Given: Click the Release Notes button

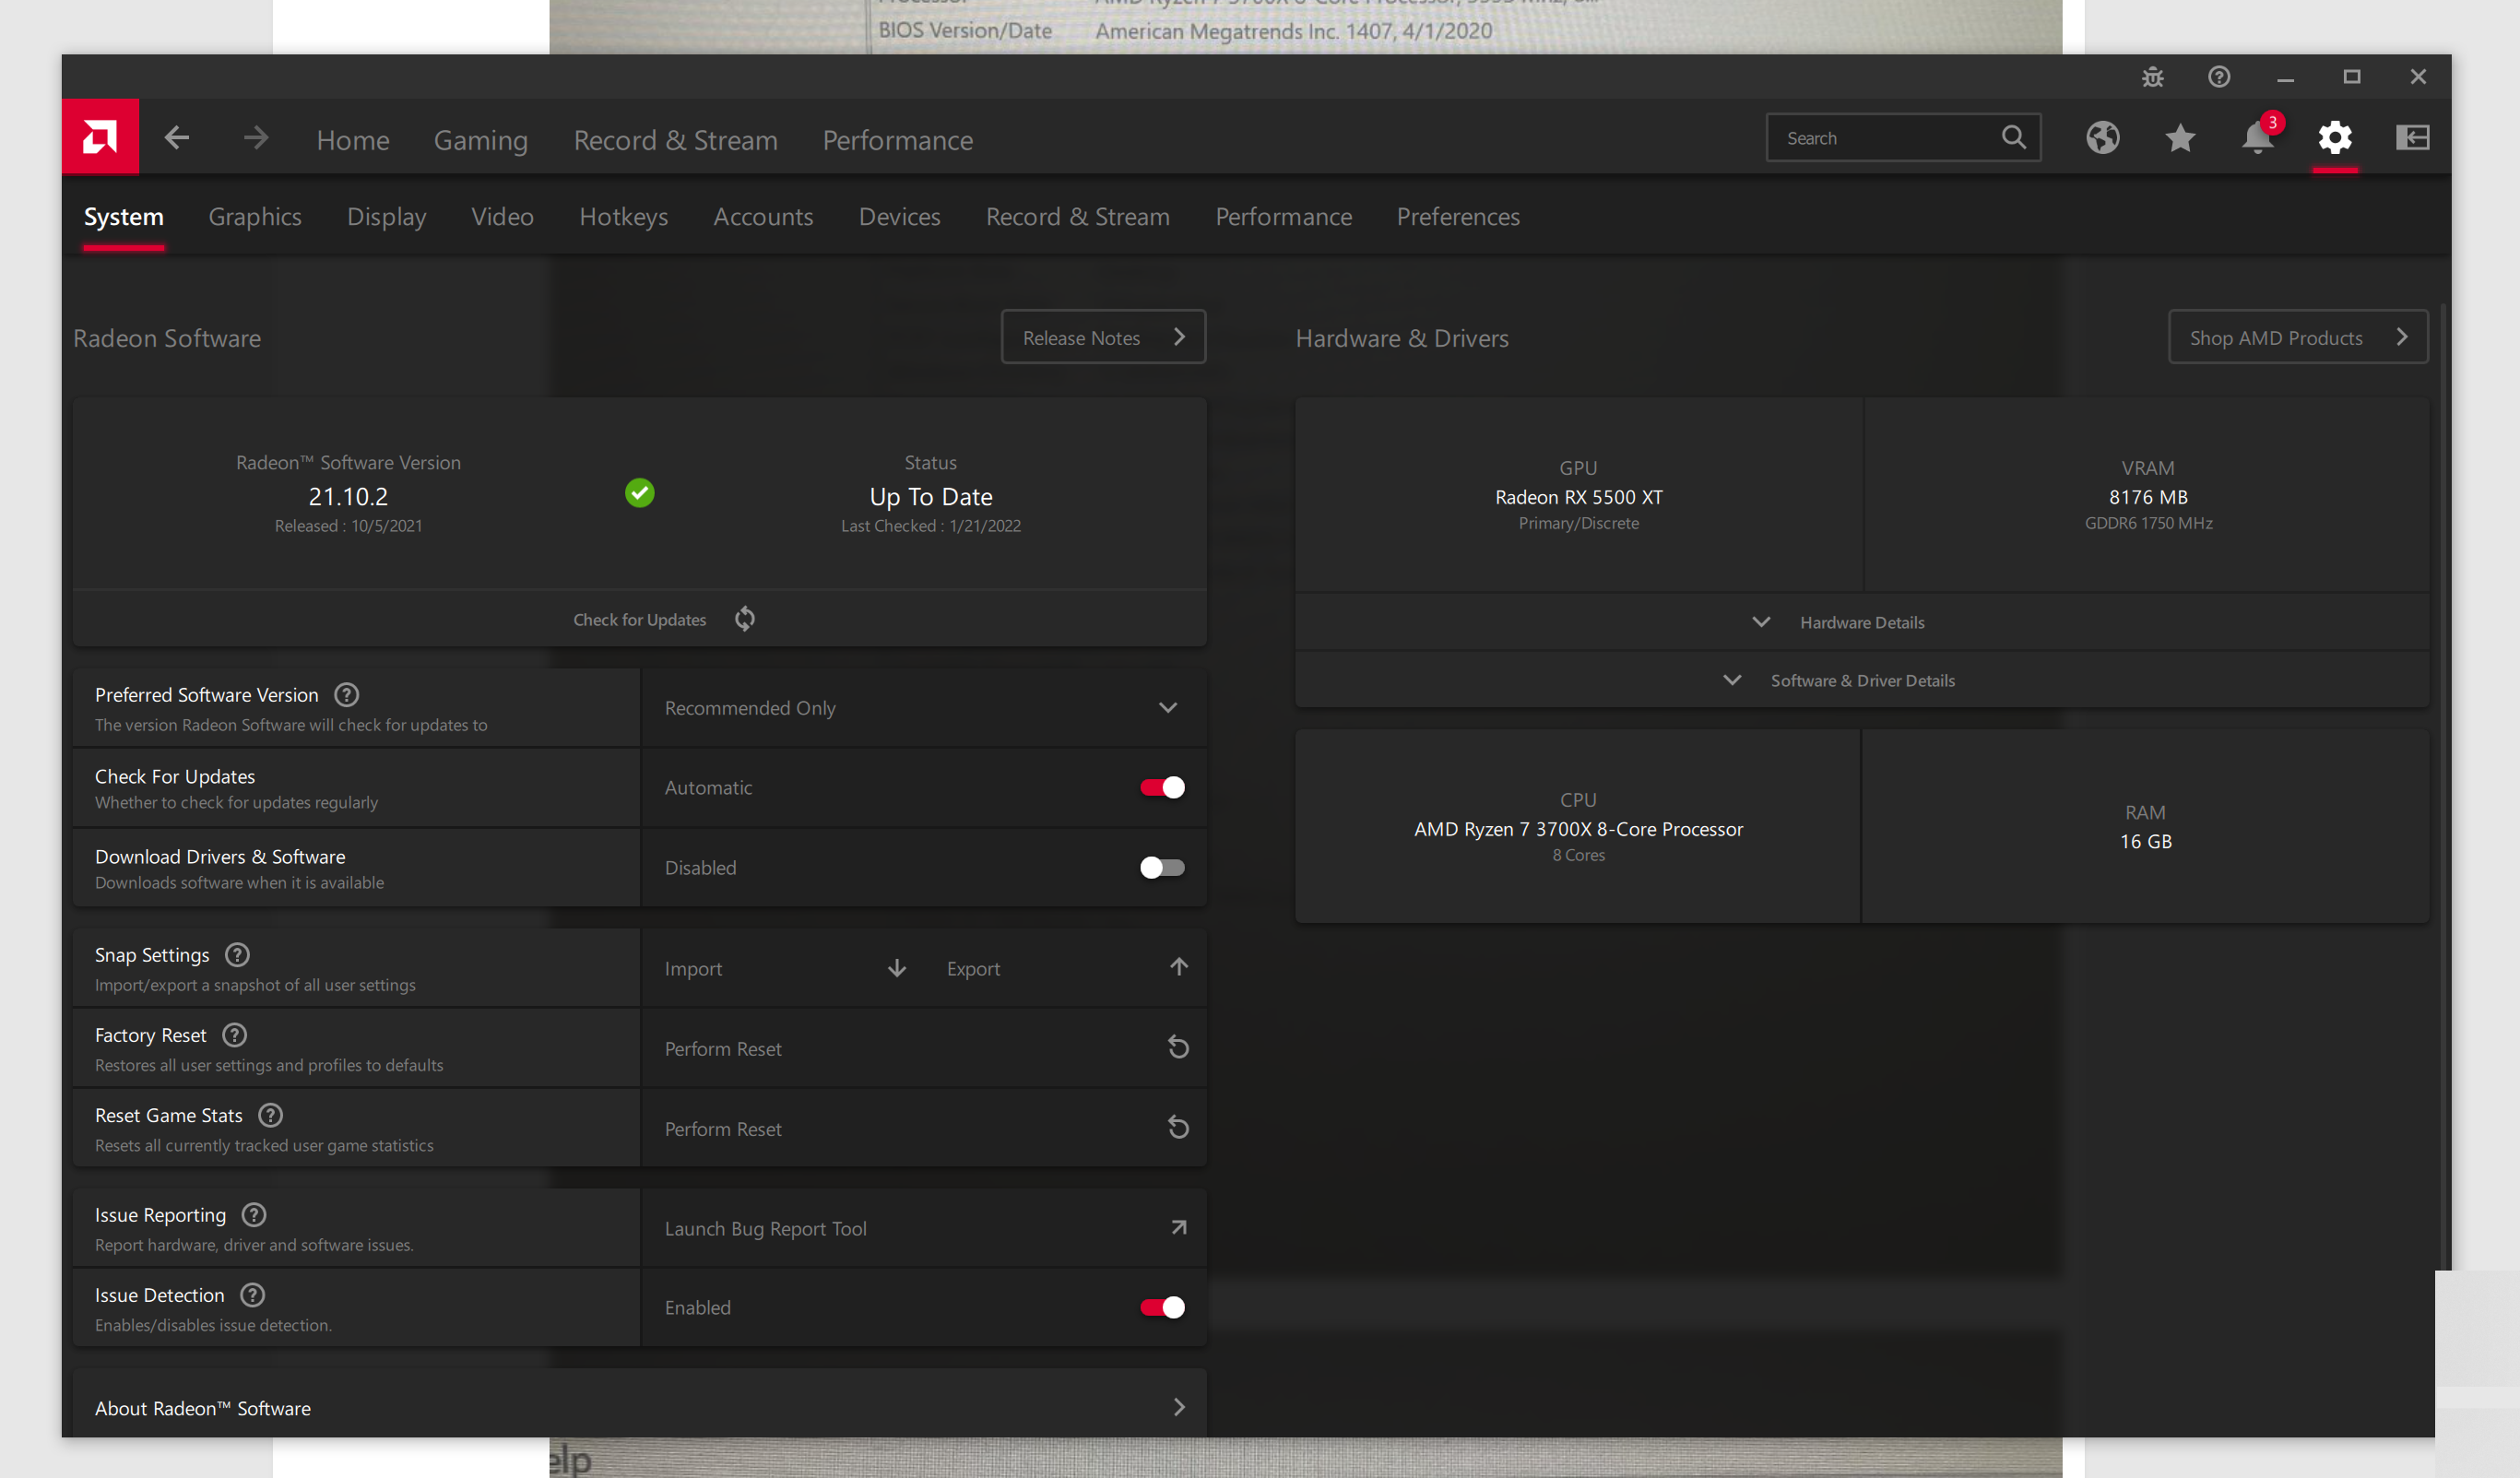Looking at the screenshot, I should (x=1103, y=337).
